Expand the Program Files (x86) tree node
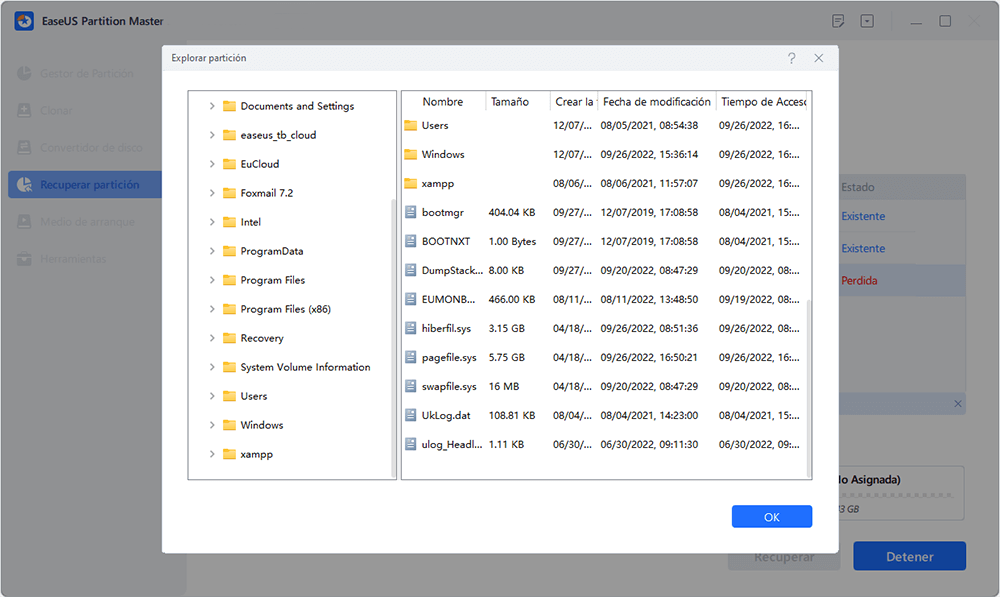 click(212, 309)
